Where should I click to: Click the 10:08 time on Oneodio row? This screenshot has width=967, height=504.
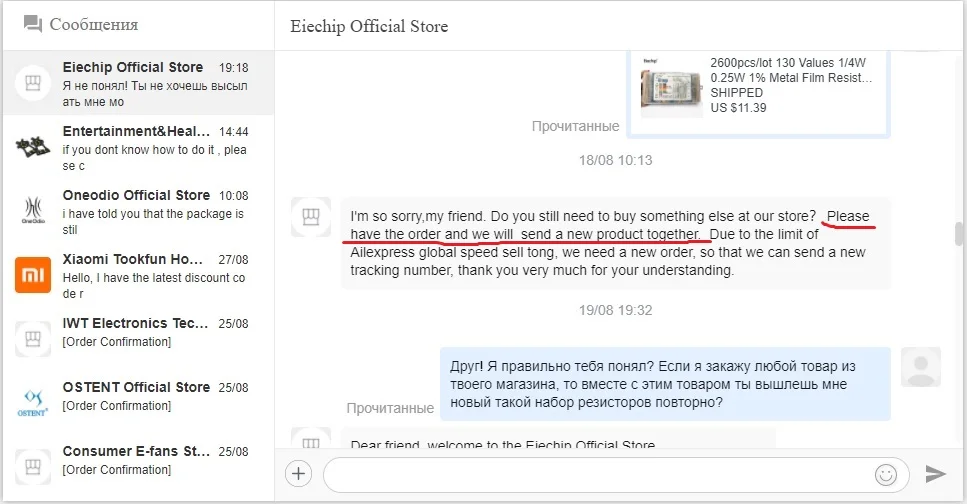tap(234, 196)
